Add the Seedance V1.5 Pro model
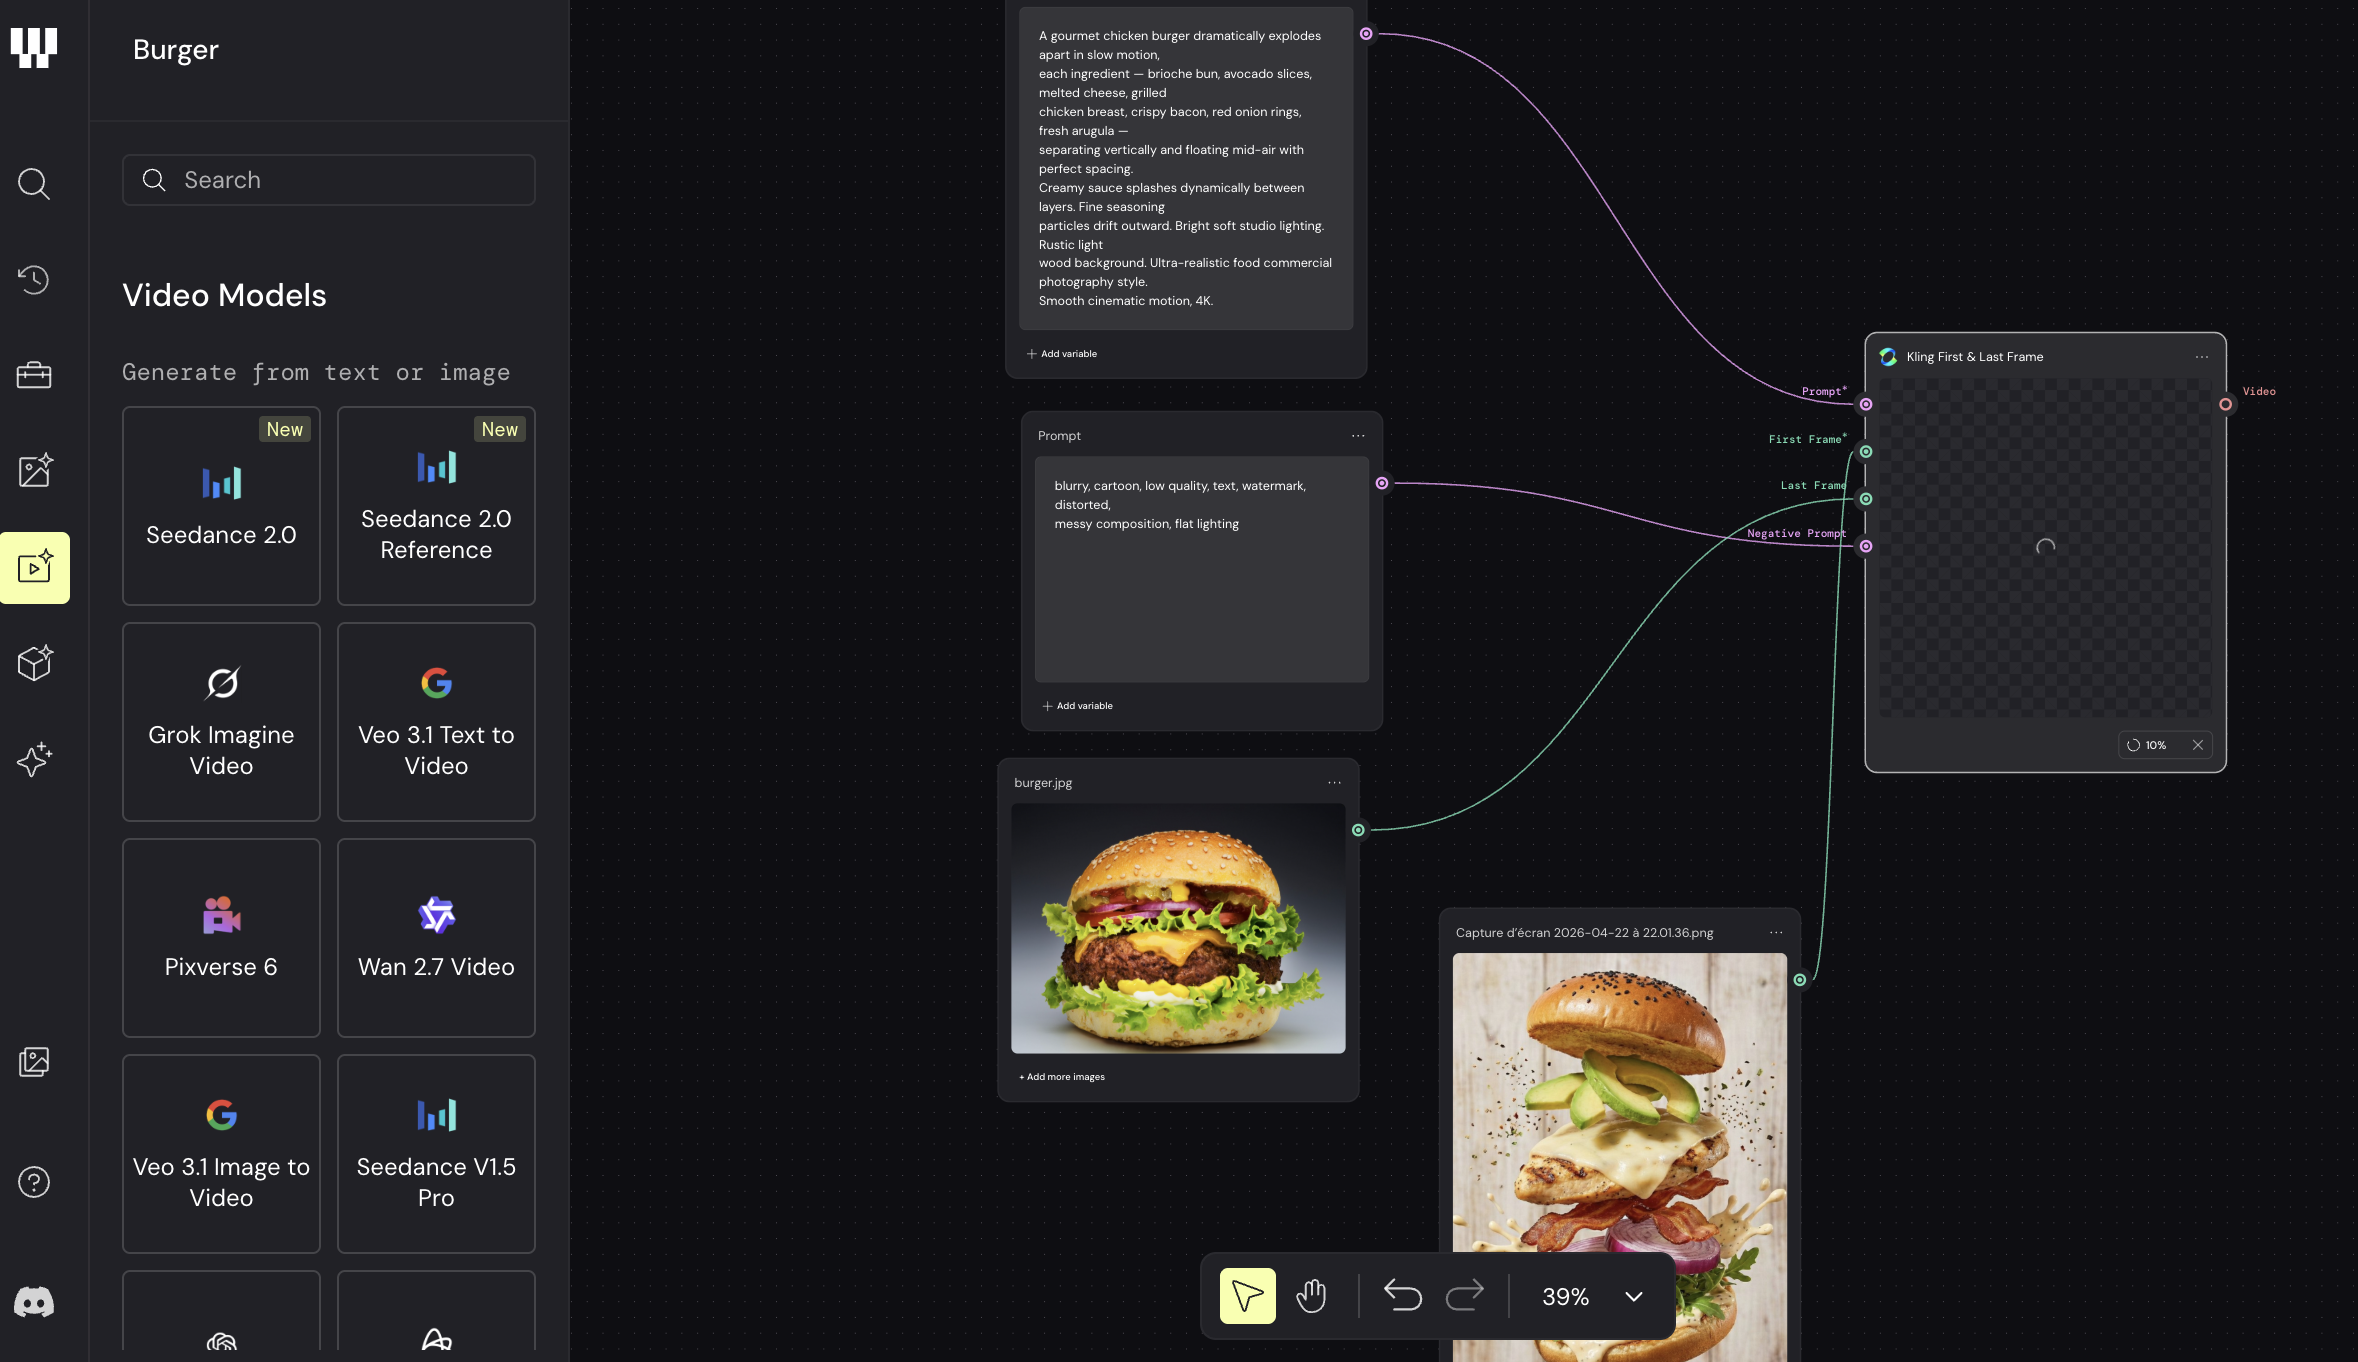2358x1362 pixels. (436, 1154)
